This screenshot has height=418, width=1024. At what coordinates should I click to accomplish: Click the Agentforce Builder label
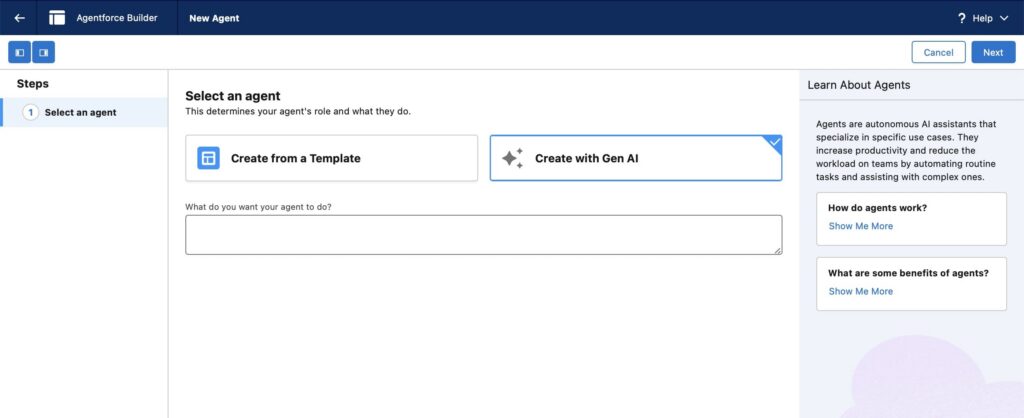[117, 18]
